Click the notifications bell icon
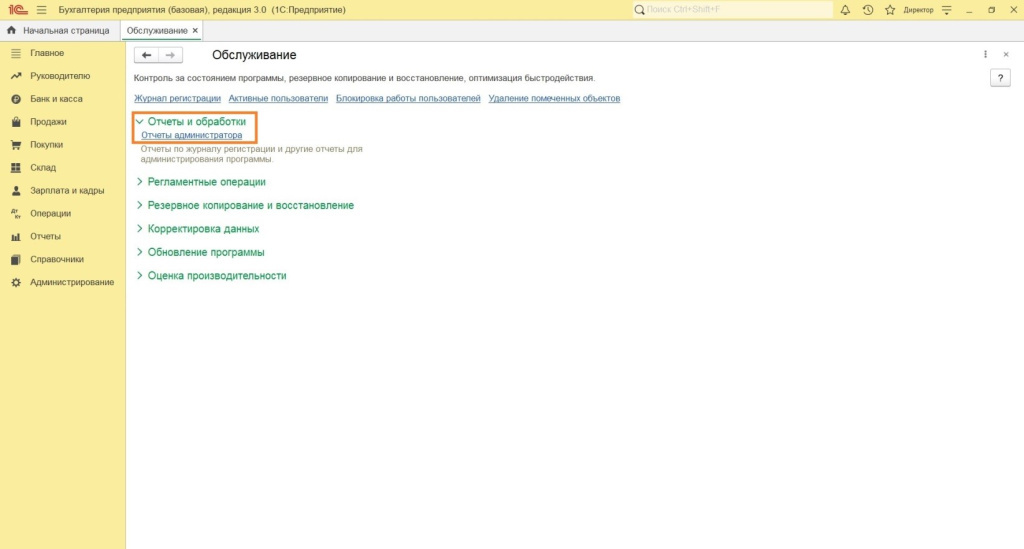This screenshot has height=549, width=1024. (x=845, y=10)
